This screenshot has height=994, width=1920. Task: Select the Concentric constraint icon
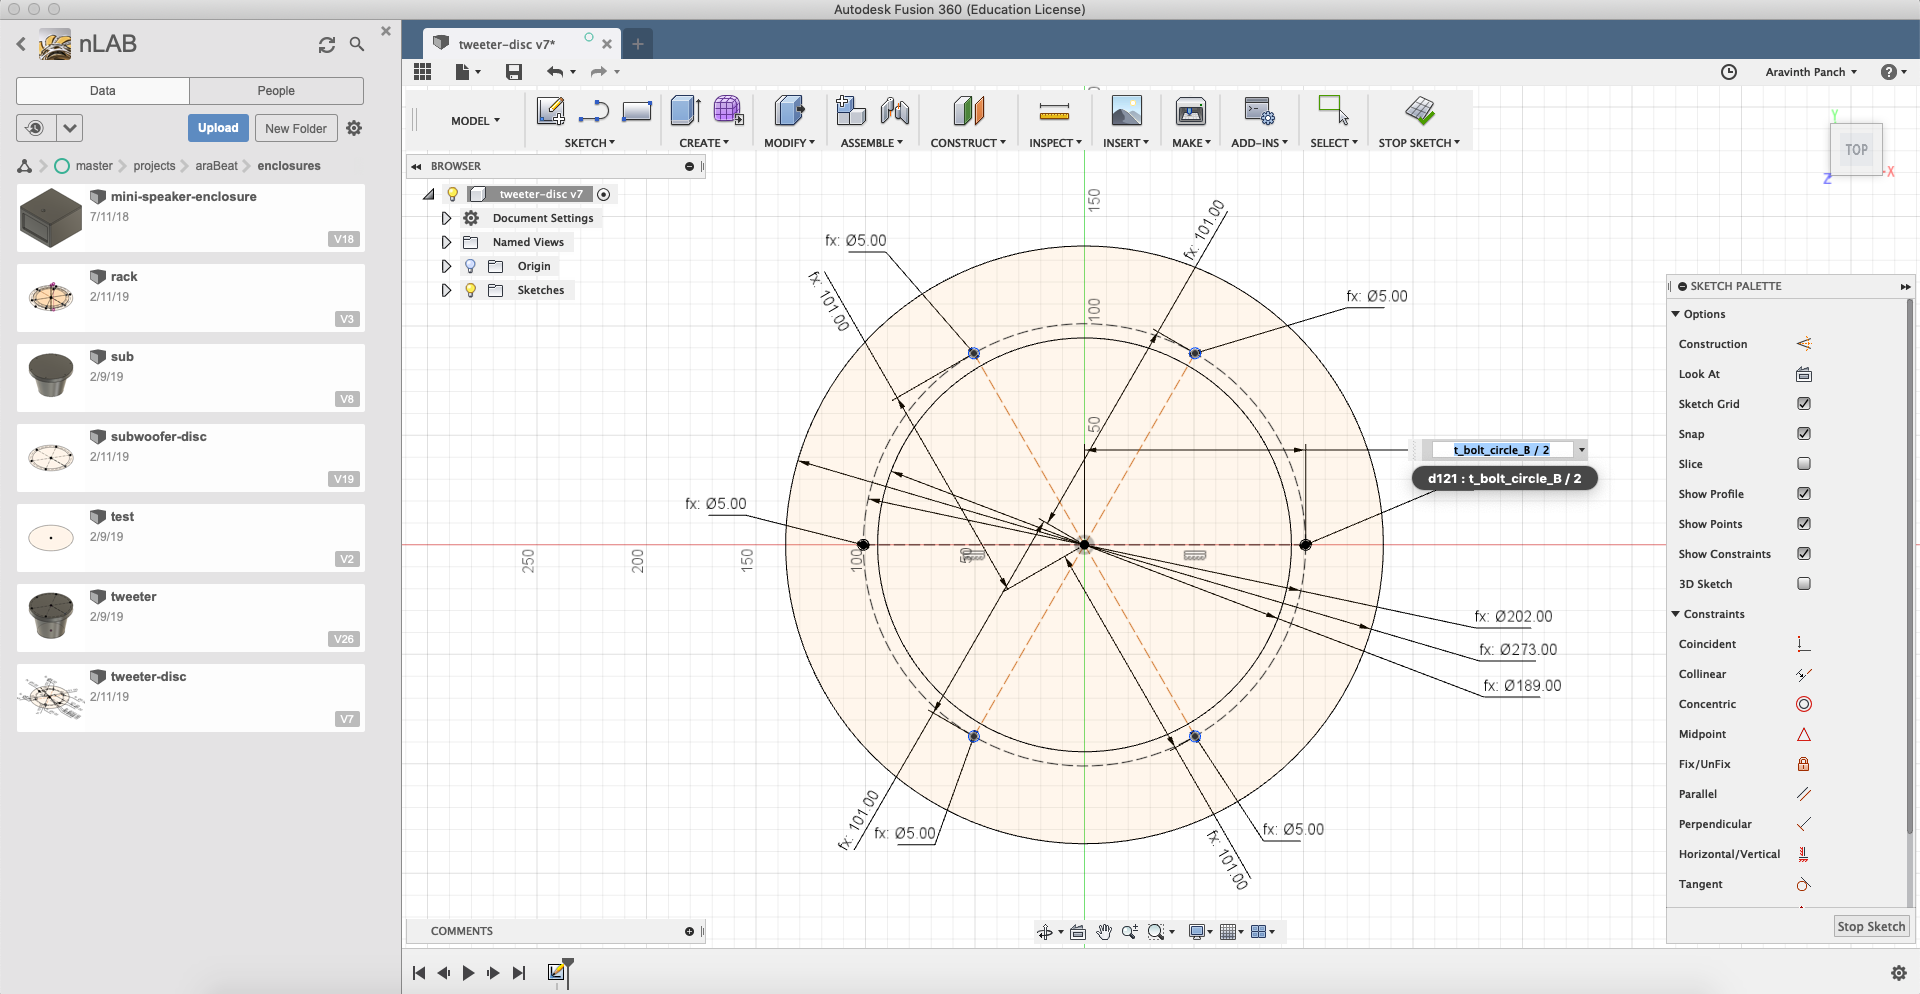pos(1804,704)
